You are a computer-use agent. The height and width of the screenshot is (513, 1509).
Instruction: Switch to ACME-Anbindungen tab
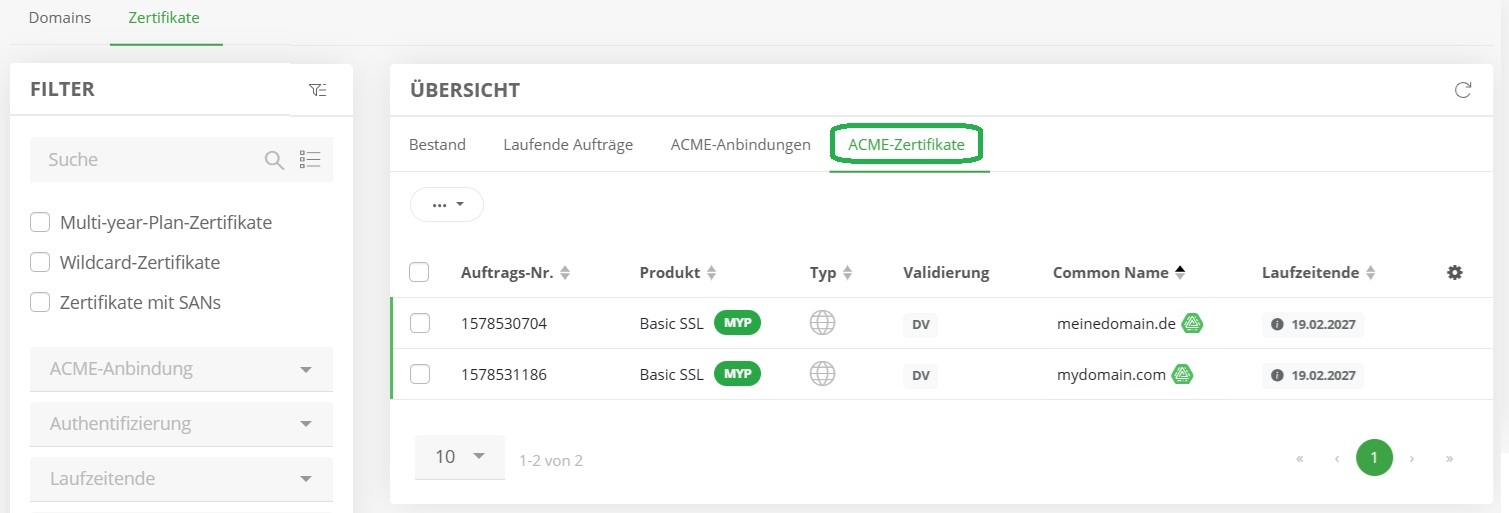(x=740, y=145)
